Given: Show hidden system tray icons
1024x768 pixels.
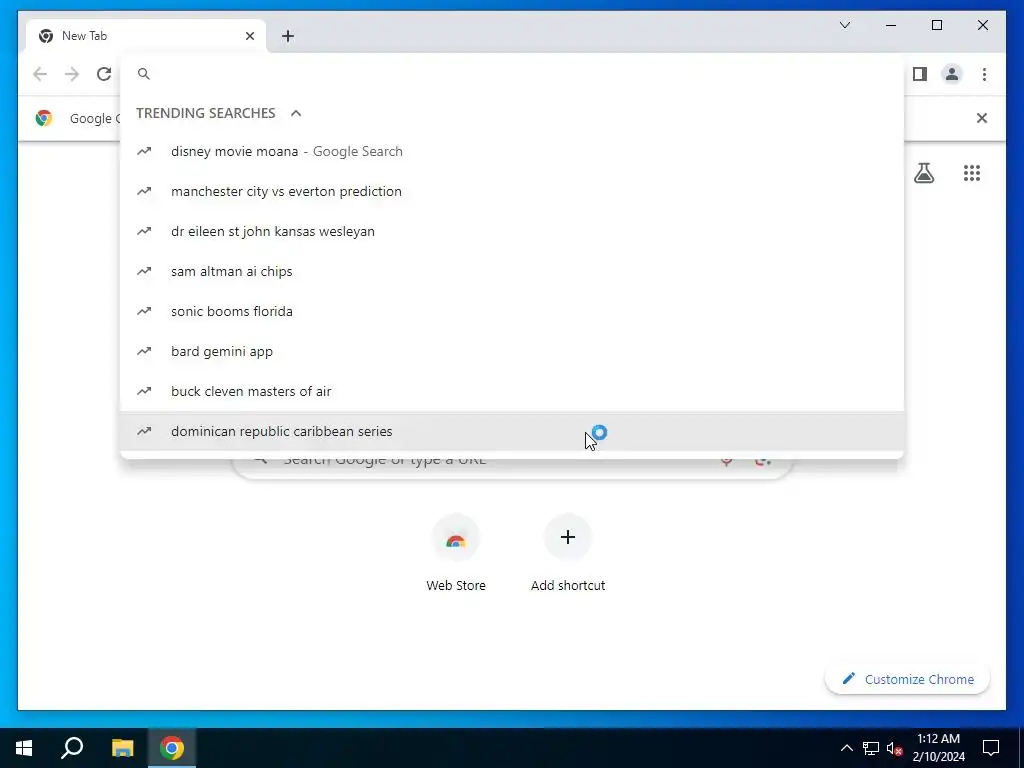Looking at the screenshot, I should [x=846, y=748].
